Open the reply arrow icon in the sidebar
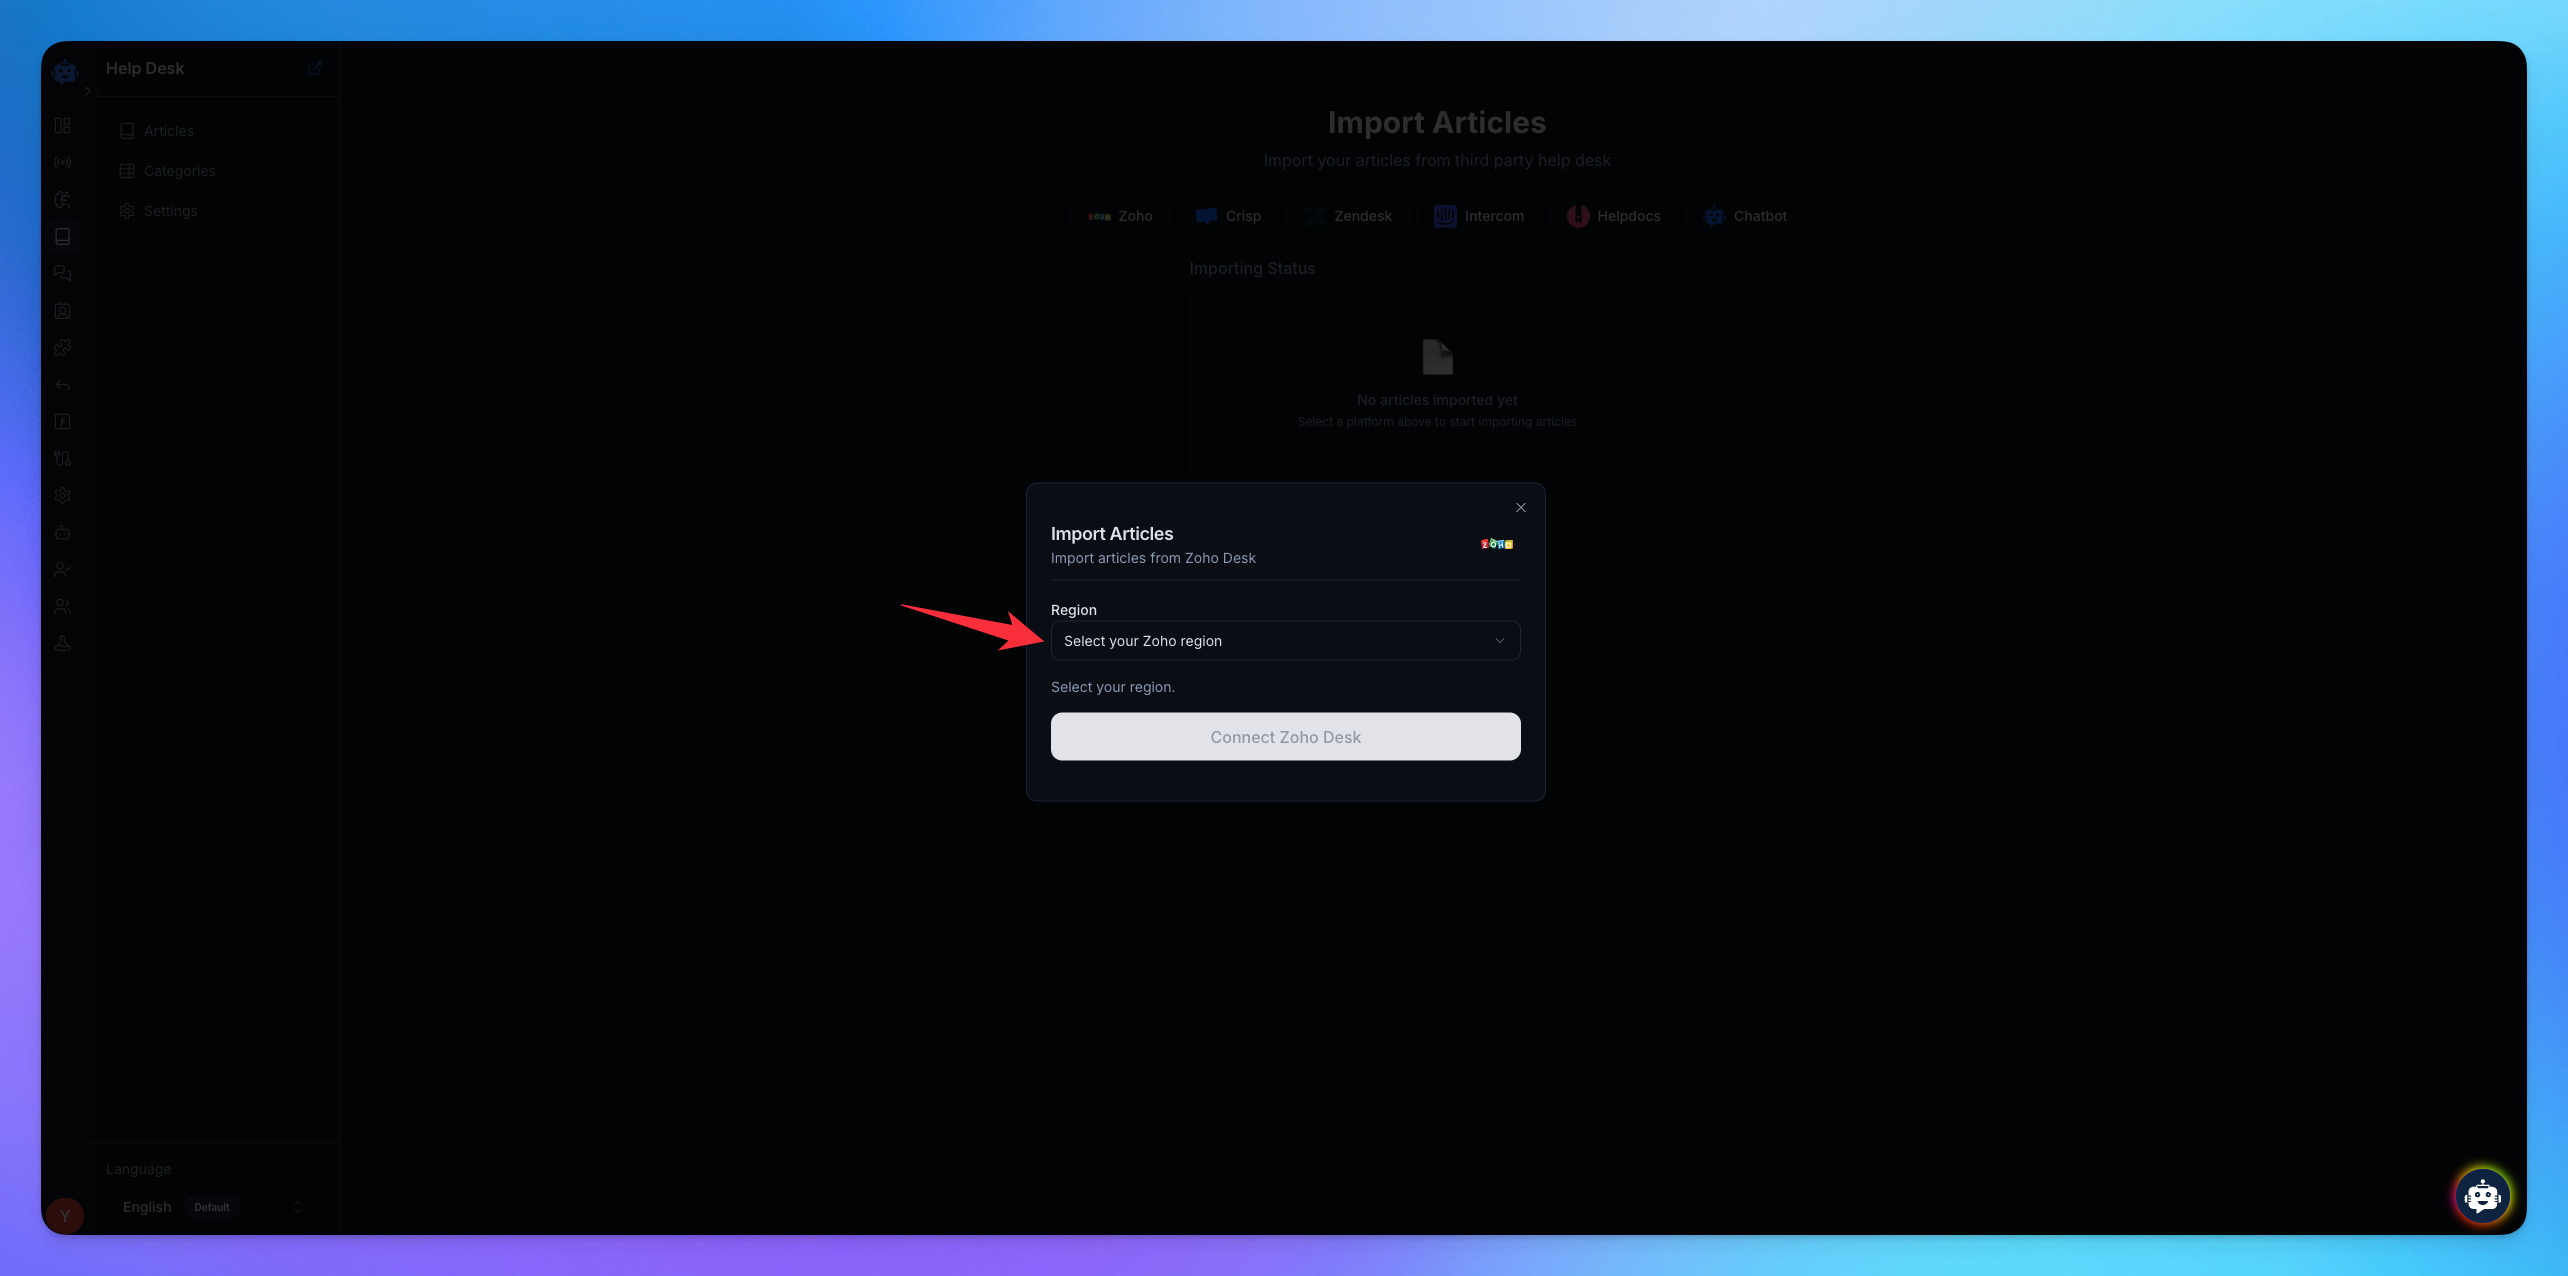This screenshot has width=2568, height=1276. 63,385
